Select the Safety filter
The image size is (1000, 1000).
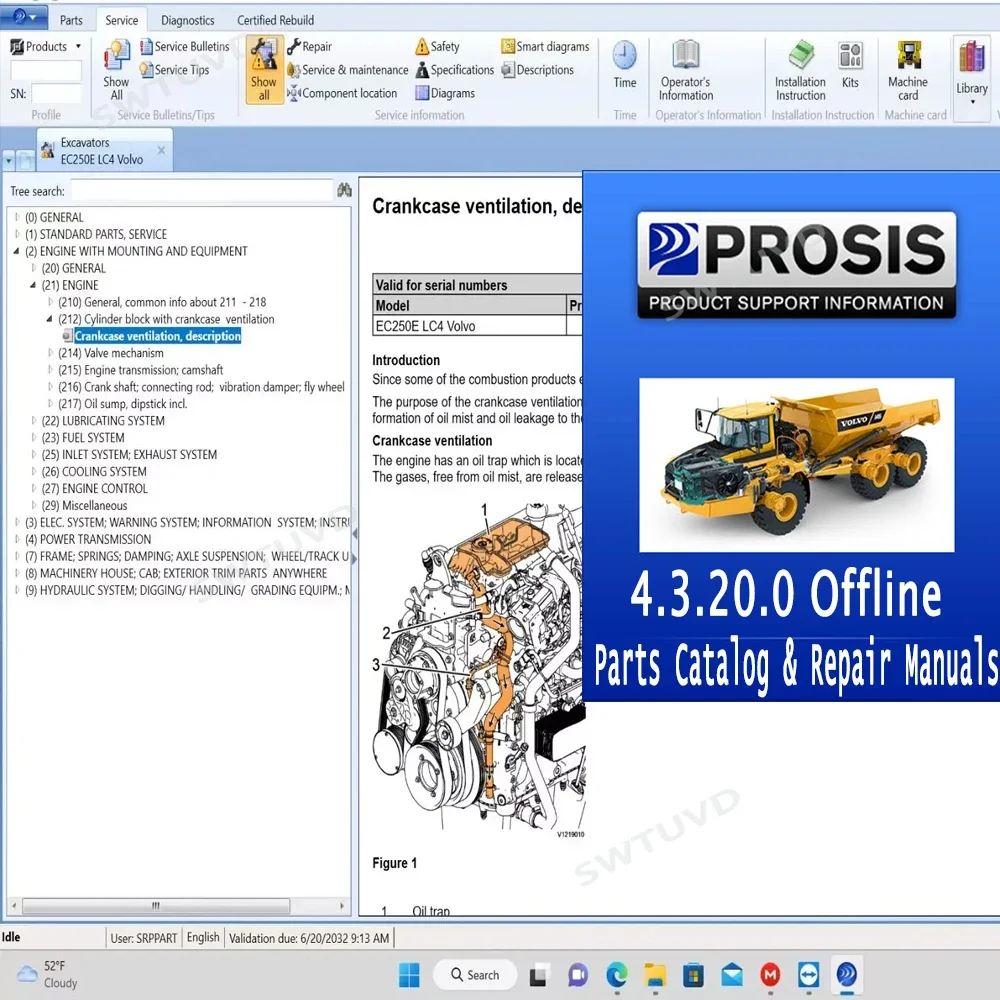[438, 47]
